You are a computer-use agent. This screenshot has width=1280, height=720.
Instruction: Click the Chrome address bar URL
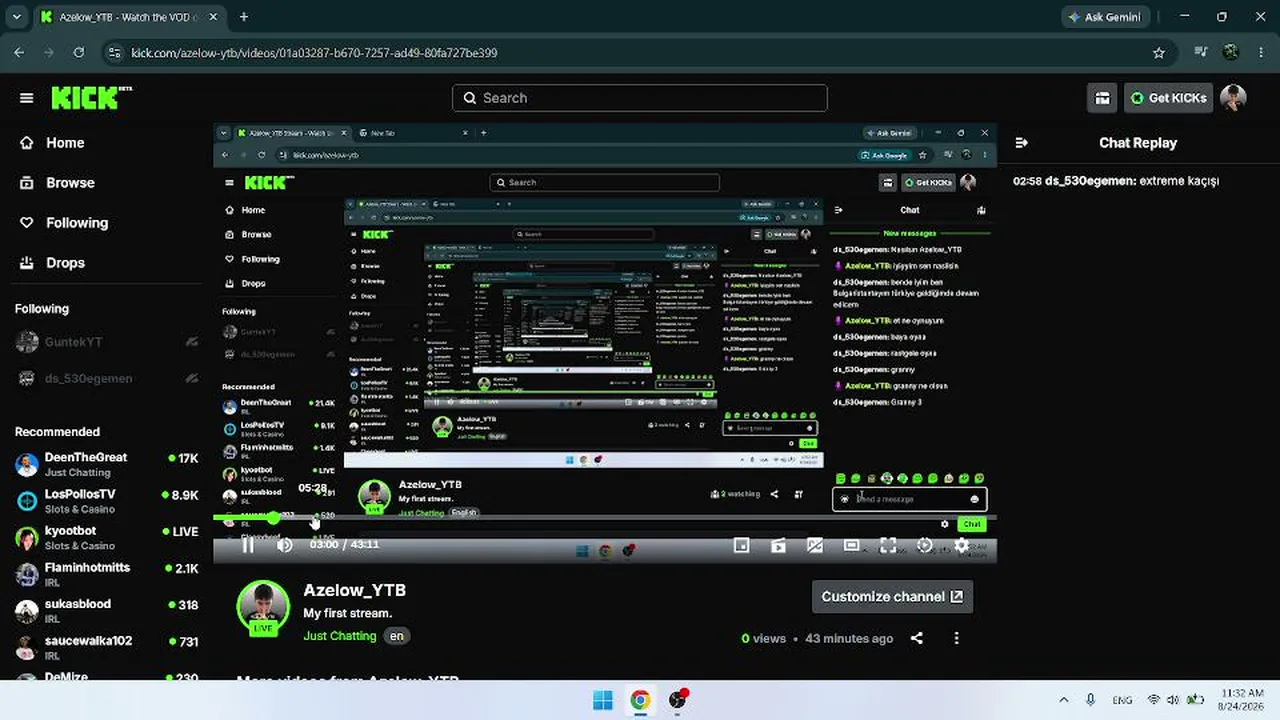point(314,53)
